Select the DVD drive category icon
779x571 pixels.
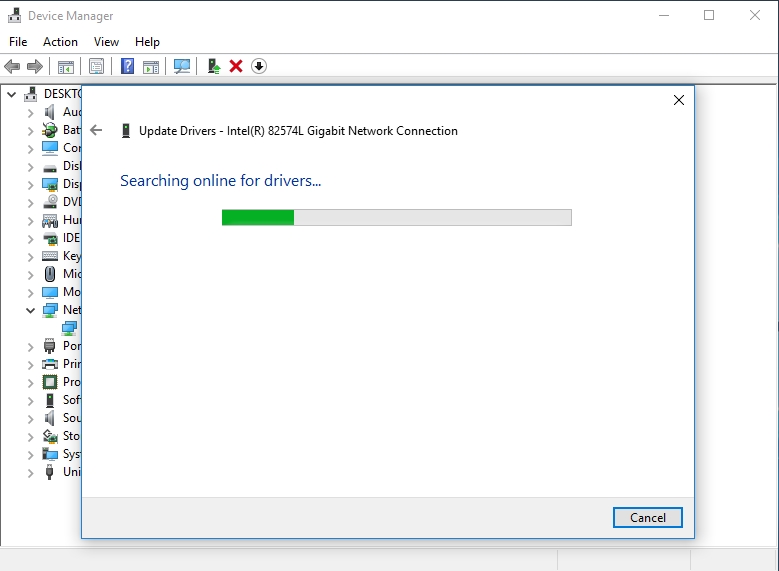tap(50, 201)
